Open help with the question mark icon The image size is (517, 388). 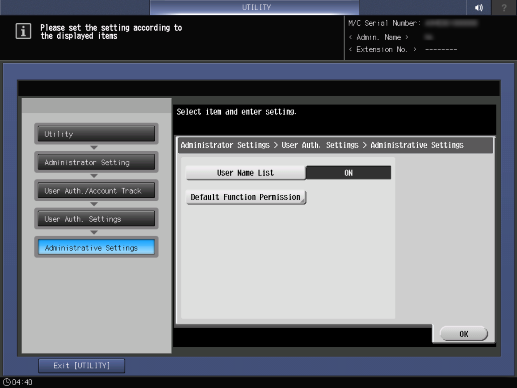(x=504, y=7)
